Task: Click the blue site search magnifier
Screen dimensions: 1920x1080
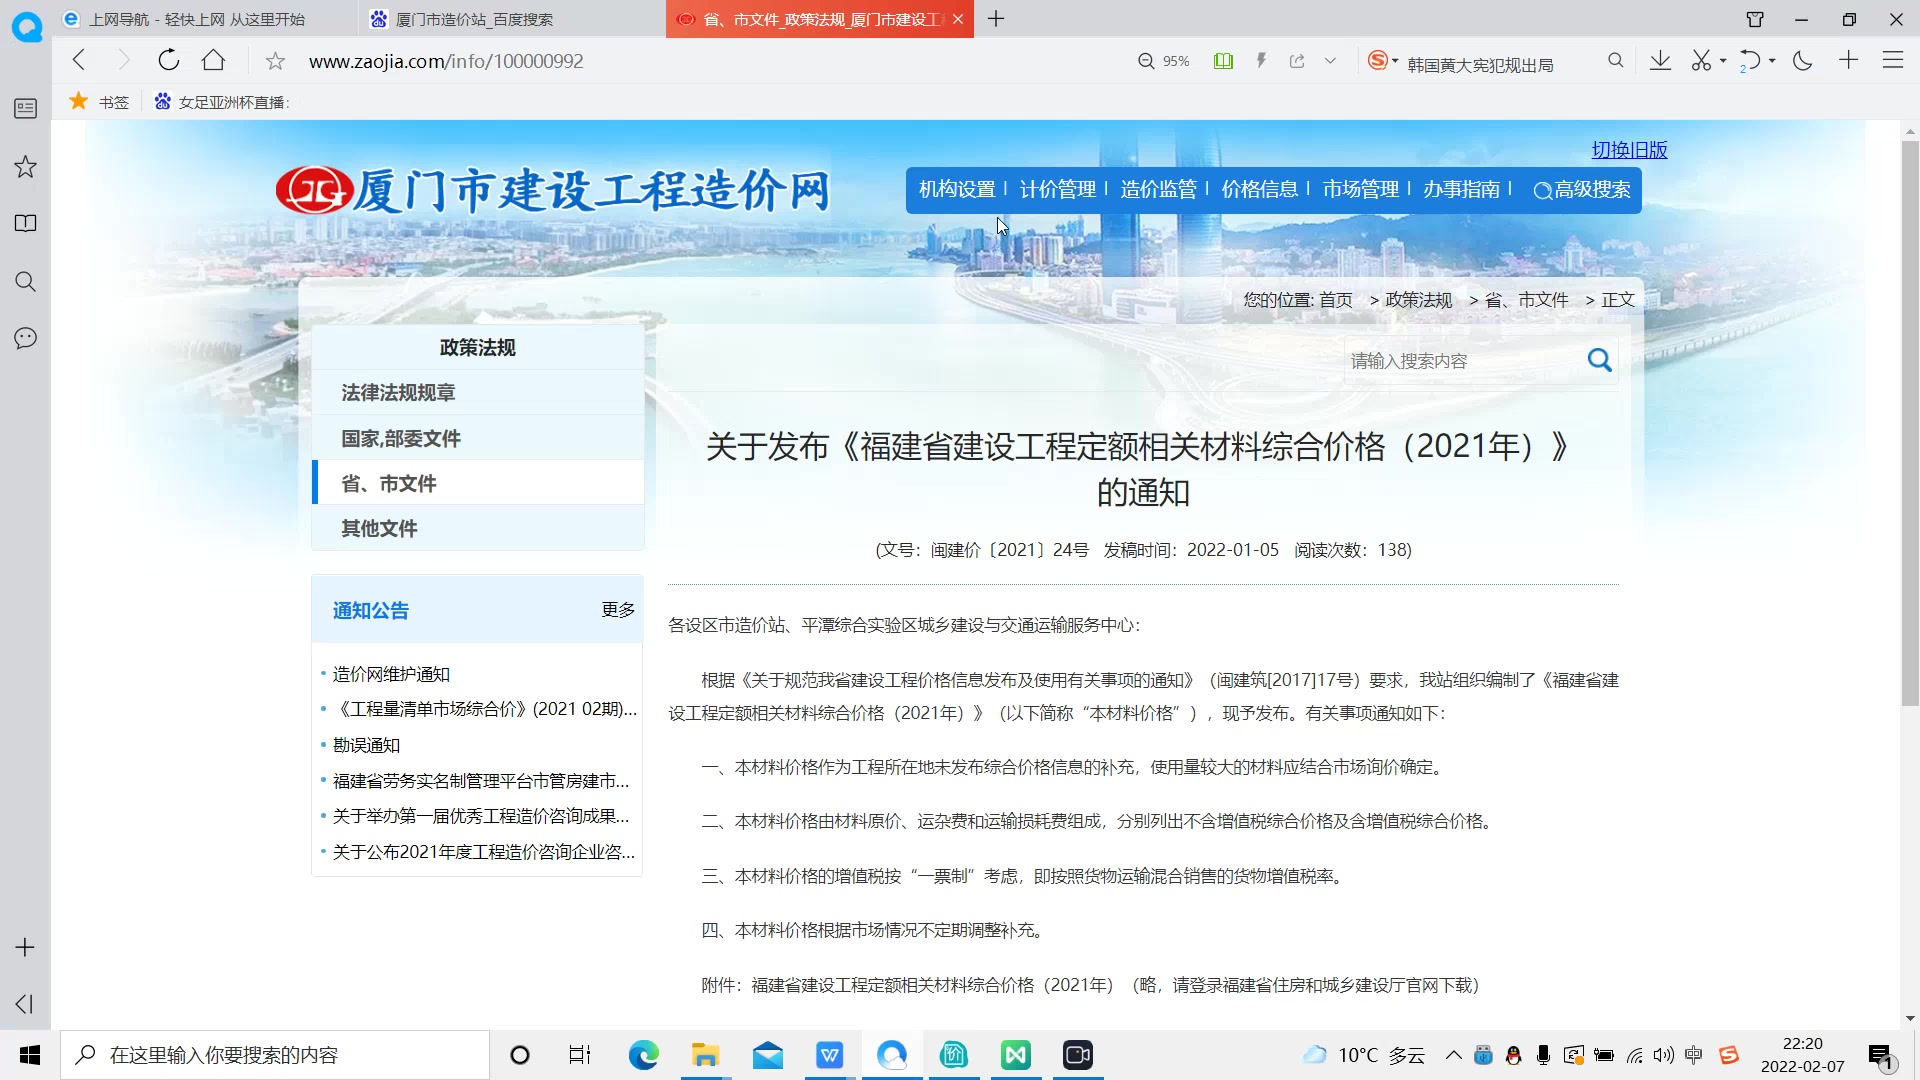Action: click(x=1600, y=360)
